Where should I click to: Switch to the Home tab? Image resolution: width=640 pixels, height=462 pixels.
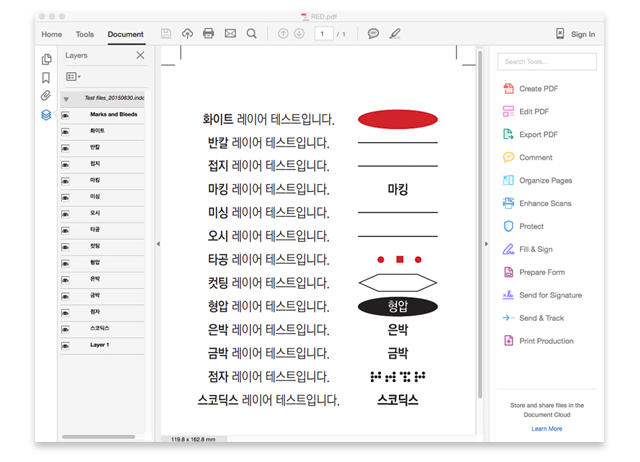pyautogui.click(x=51, y=34)
